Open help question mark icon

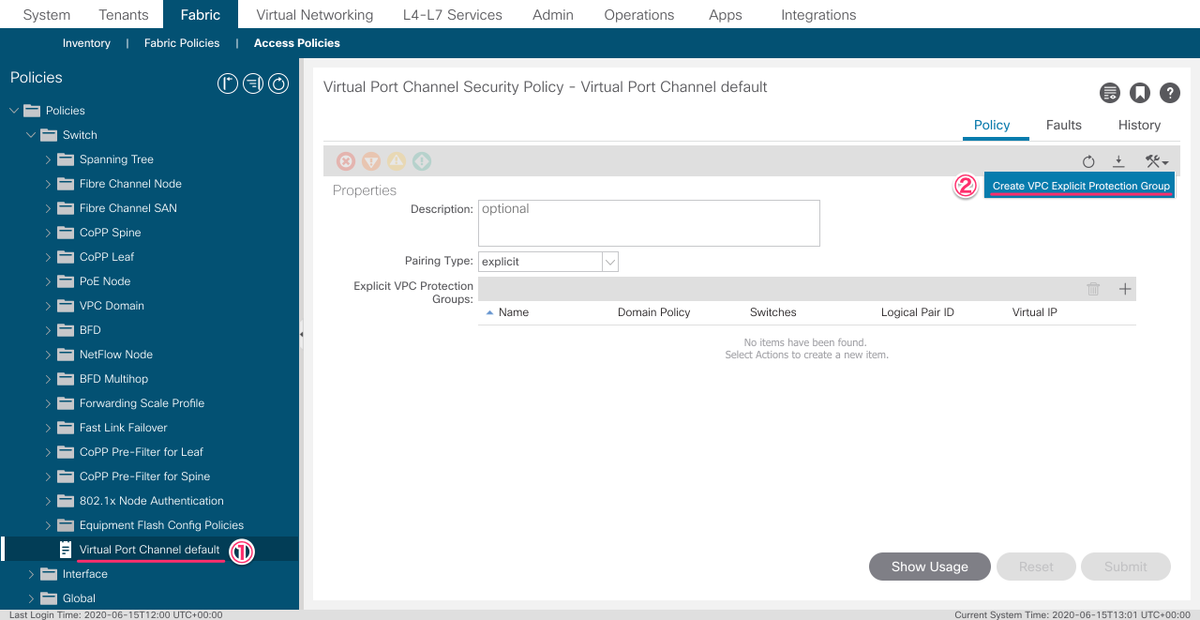point(1170,93)
